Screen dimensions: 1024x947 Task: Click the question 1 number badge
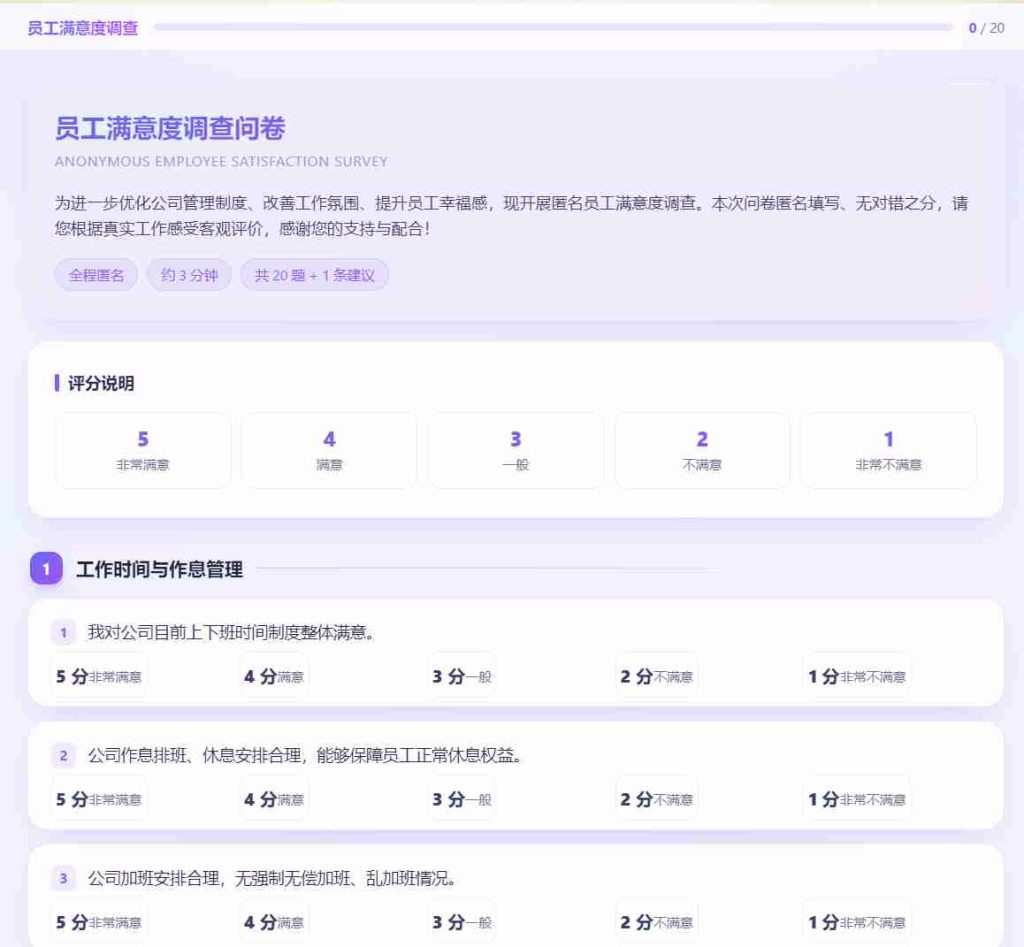63,632
